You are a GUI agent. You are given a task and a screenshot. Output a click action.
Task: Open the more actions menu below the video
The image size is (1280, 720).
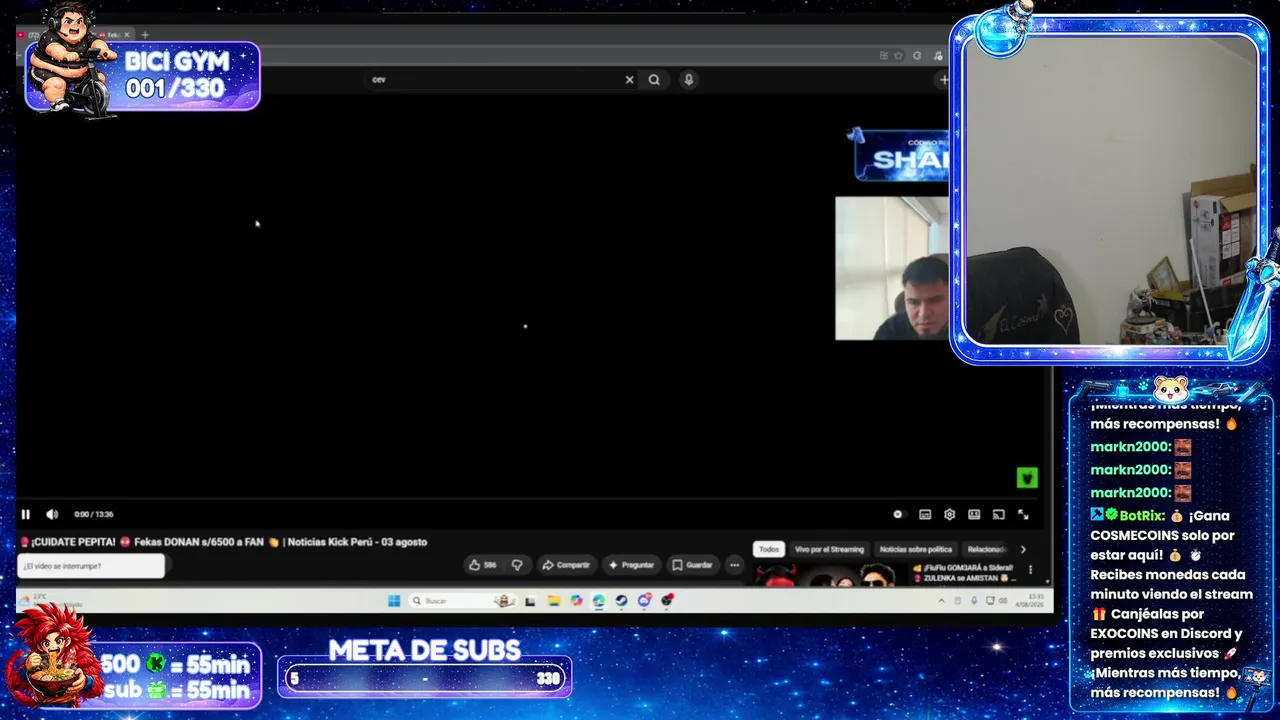(735, 565)
